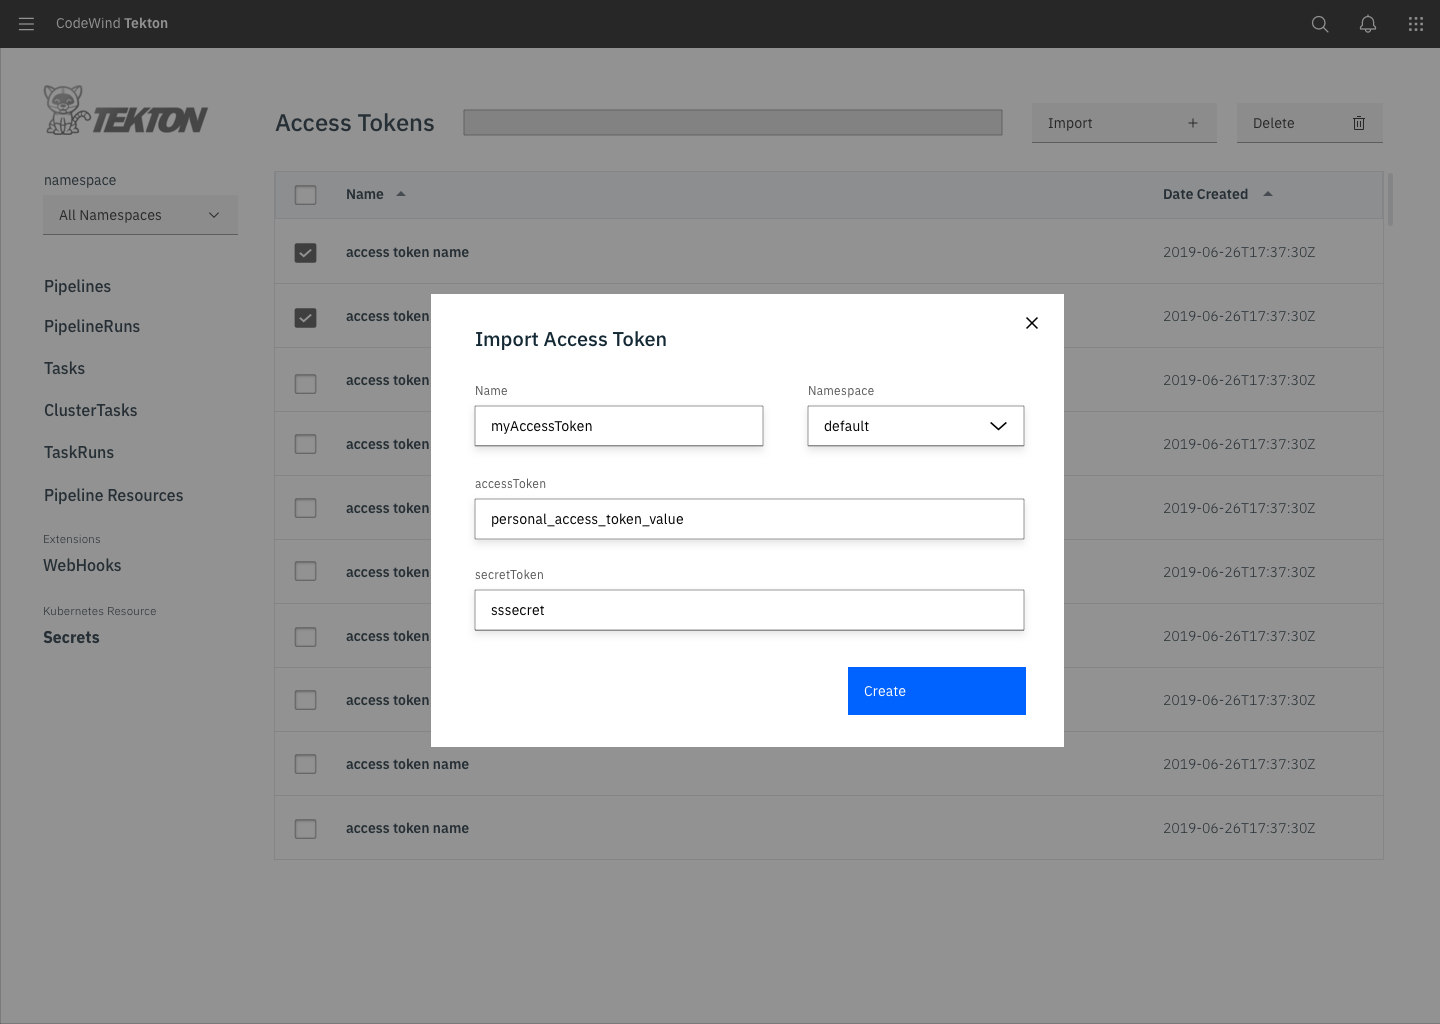Toggle the Name column sort arrow
The image size is (1440, 1024).
tap(401, 194)
